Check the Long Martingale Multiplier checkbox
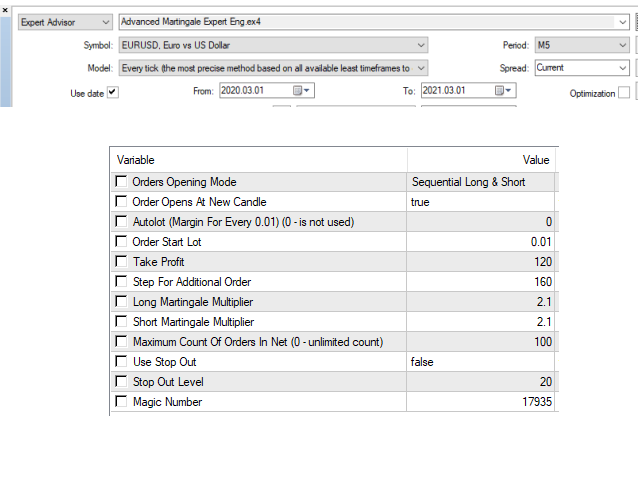 (121, 301)
